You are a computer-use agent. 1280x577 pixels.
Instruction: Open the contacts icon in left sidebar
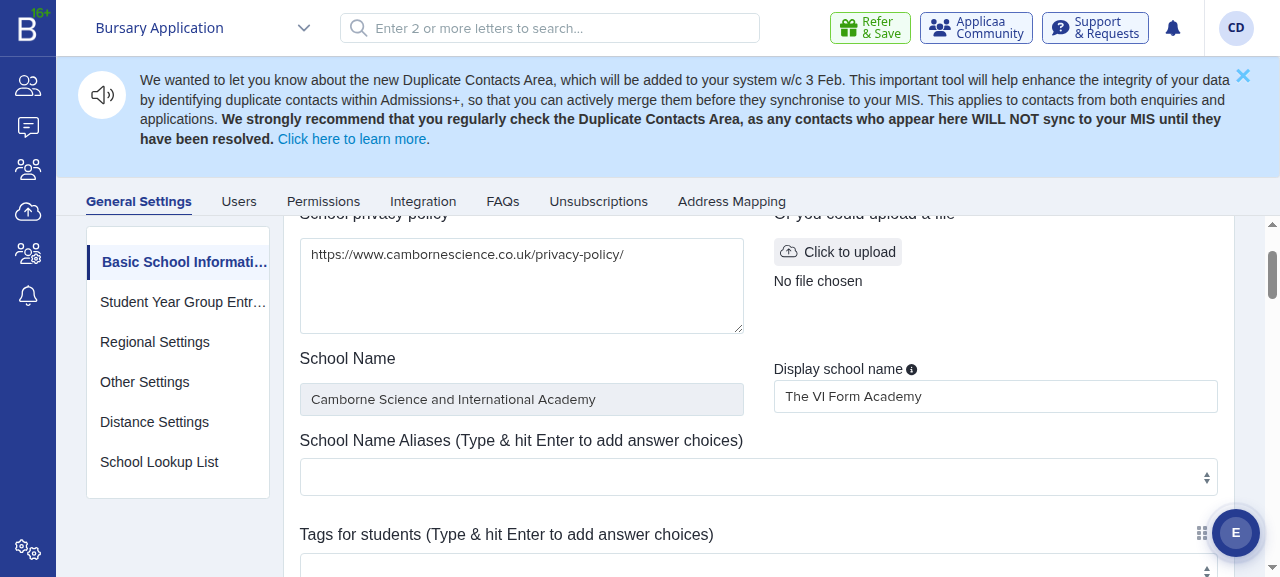coord(28,86)
